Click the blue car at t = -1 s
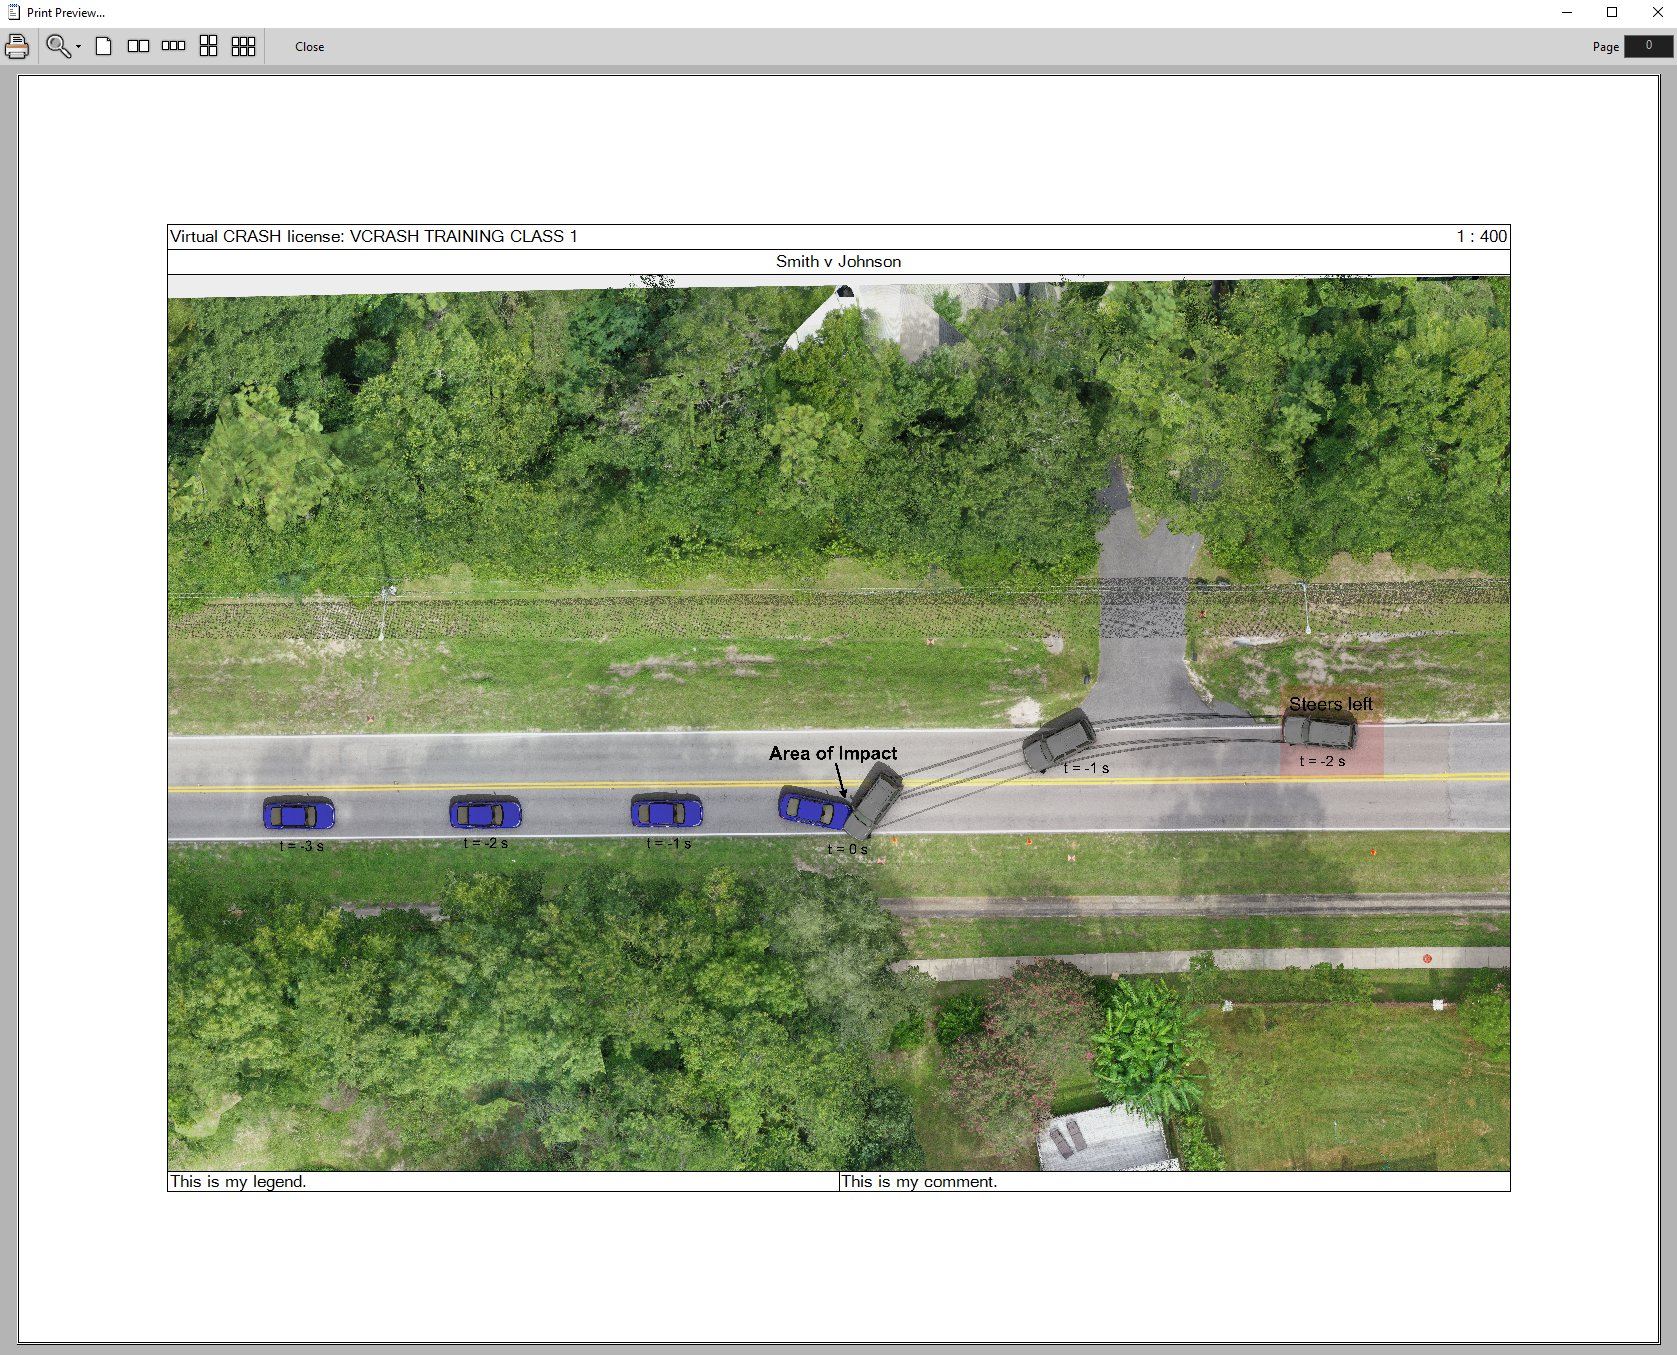1677x1355 pixels. coord(667,811)
